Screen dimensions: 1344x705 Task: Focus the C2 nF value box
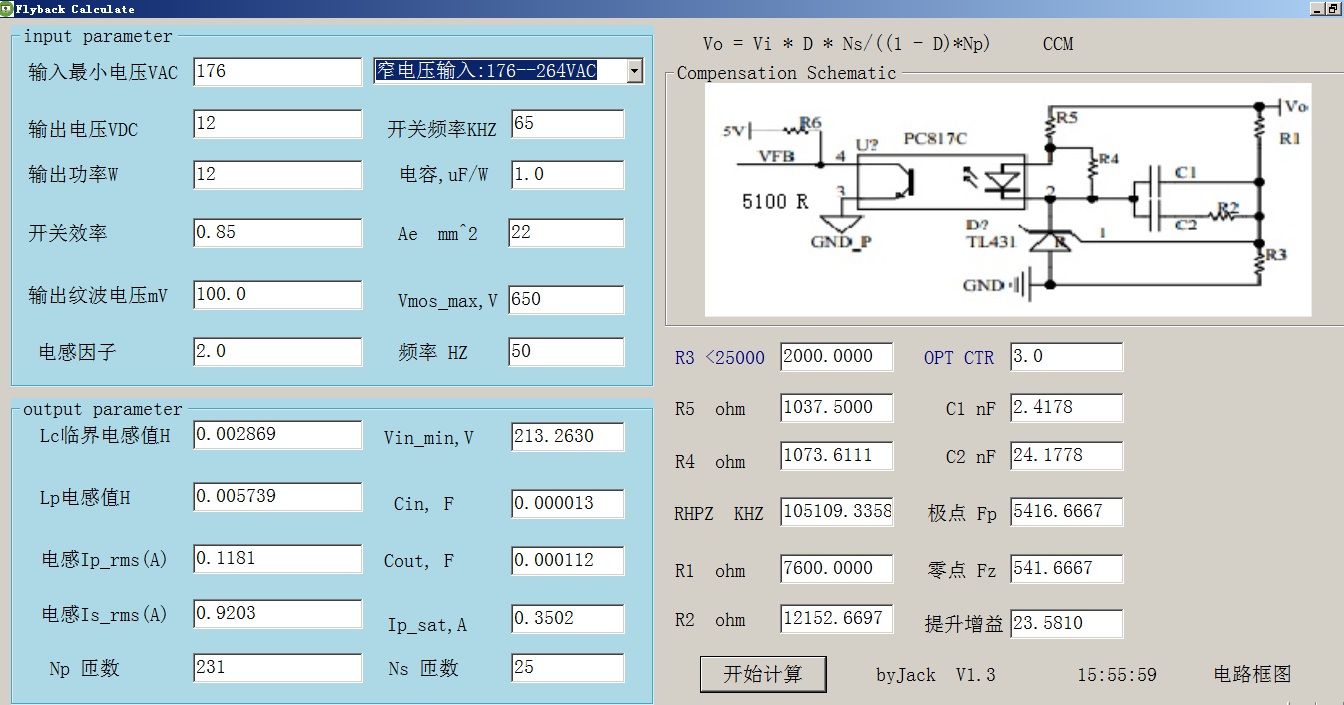(x=1066, y=456)
